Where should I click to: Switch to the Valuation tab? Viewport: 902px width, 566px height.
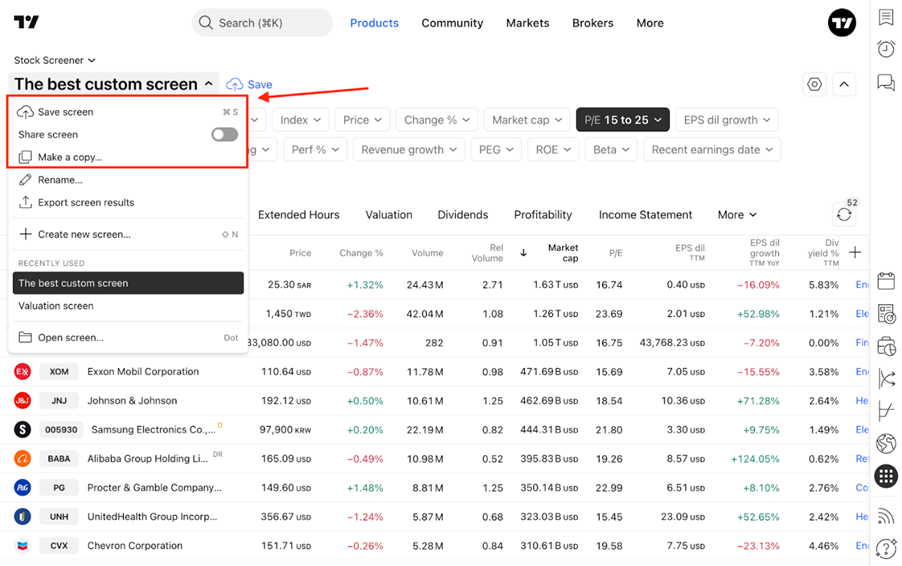(x=389, y=215)
